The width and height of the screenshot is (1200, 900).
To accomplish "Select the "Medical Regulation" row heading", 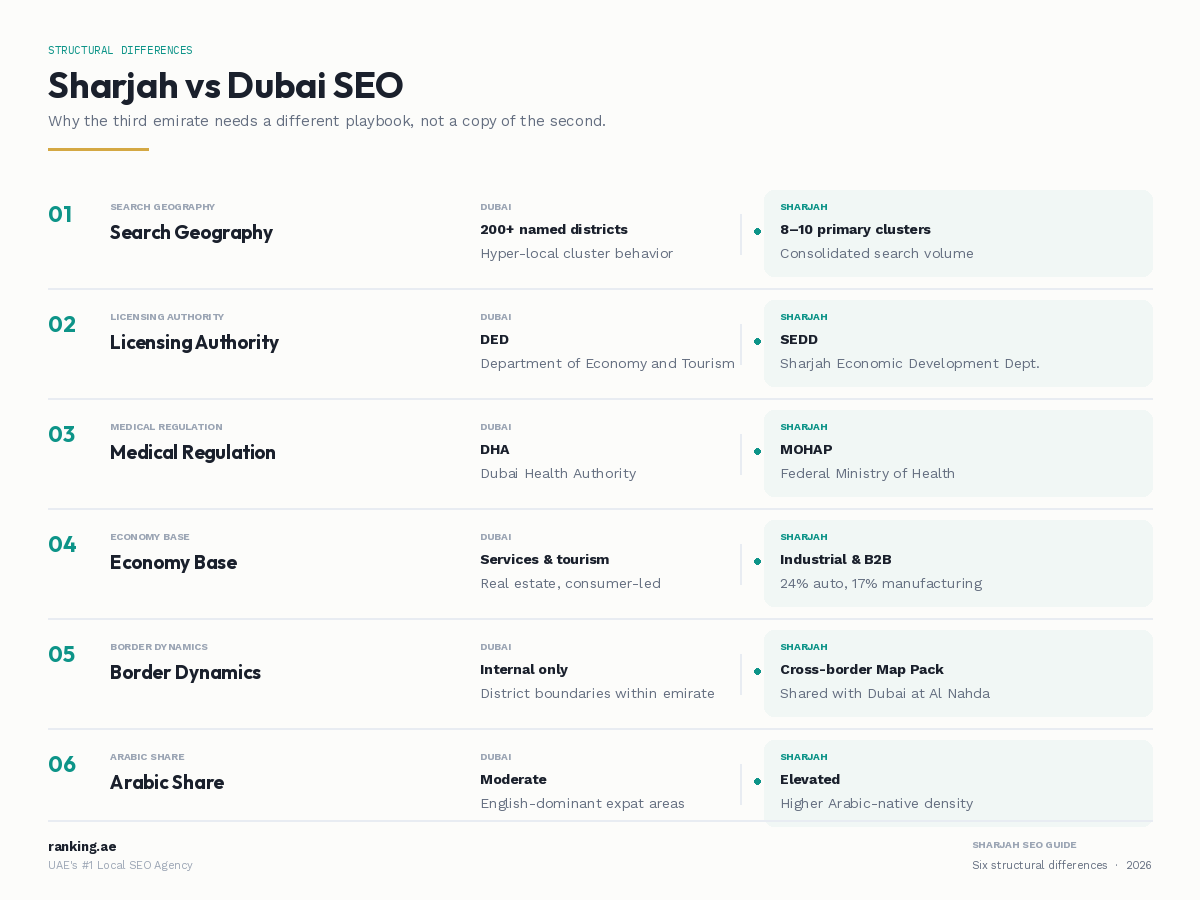I will click(x=192, y=452).
